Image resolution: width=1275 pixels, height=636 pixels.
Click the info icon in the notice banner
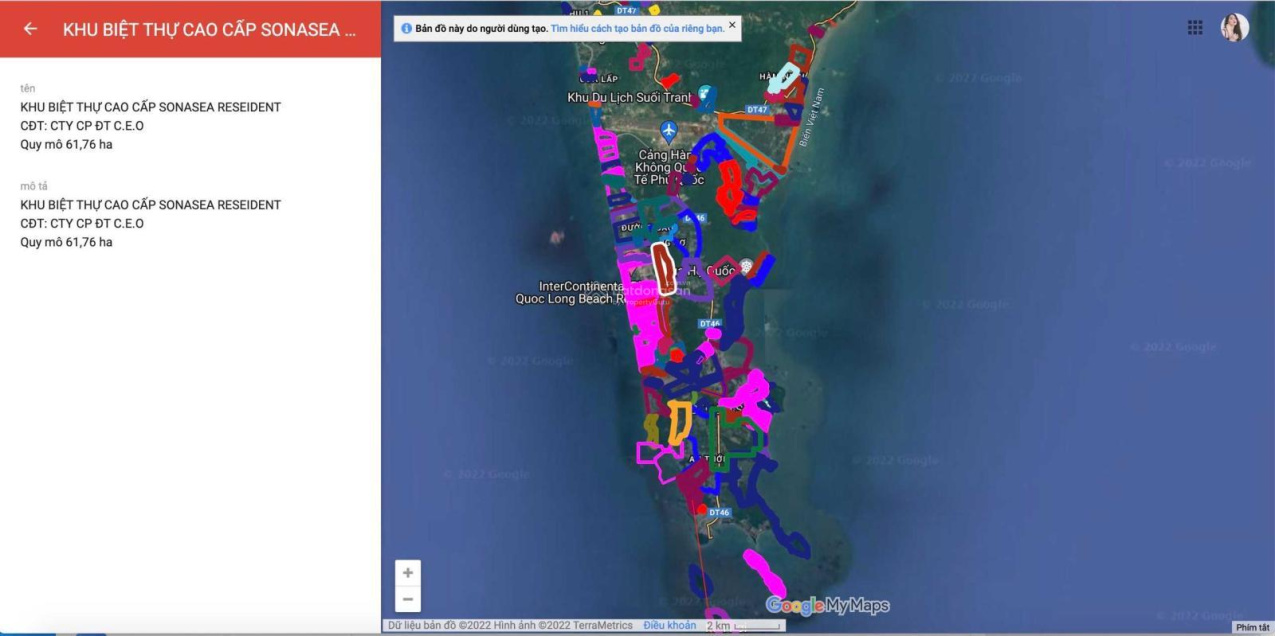coord(407,29)
